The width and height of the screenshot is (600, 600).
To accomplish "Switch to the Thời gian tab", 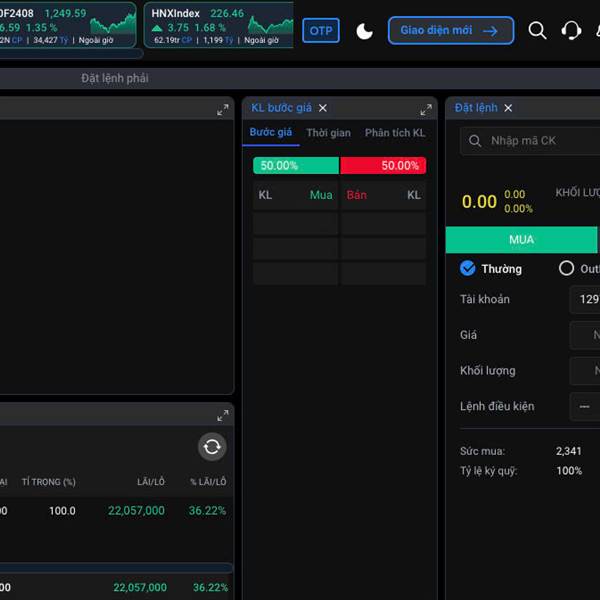I will point(328,133).
